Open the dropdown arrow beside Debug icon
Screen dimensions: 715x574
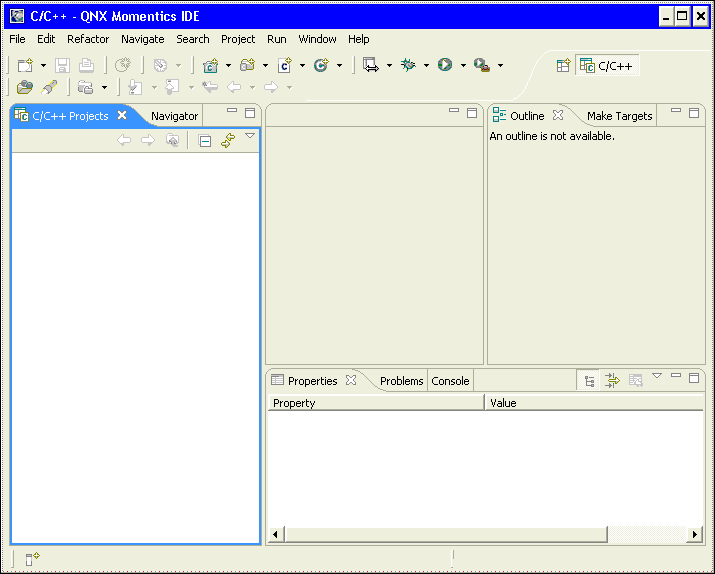click(x=426, y=66)
